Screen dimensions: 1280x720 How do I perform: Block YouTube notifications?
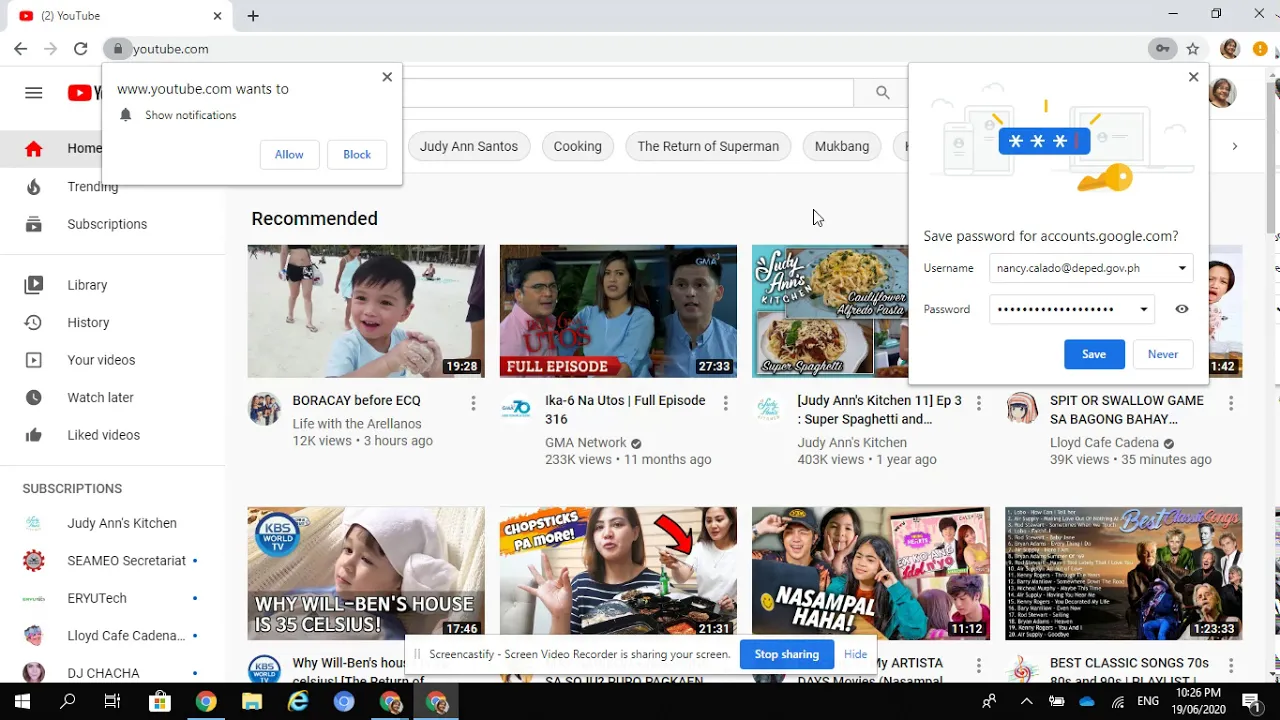pyautogui.click(x=357, y=154)
